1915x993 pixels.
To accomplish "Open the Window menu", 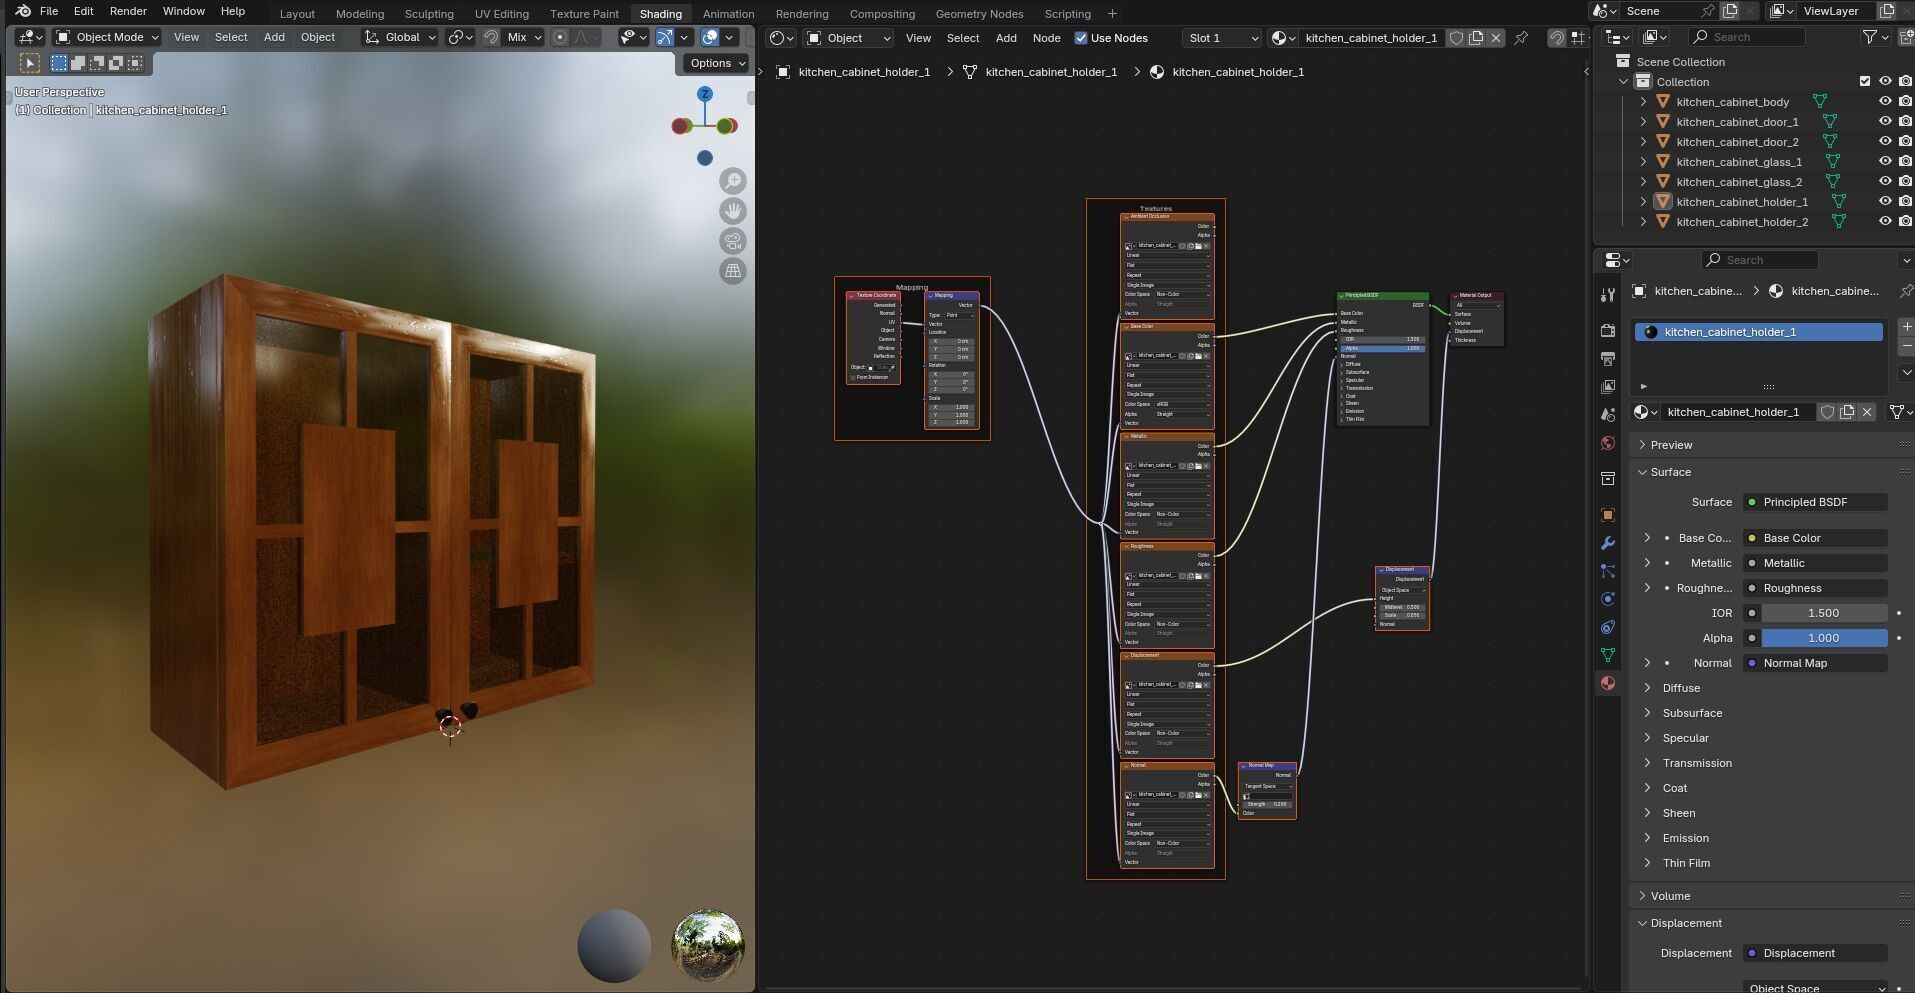I will pos(184,11).
